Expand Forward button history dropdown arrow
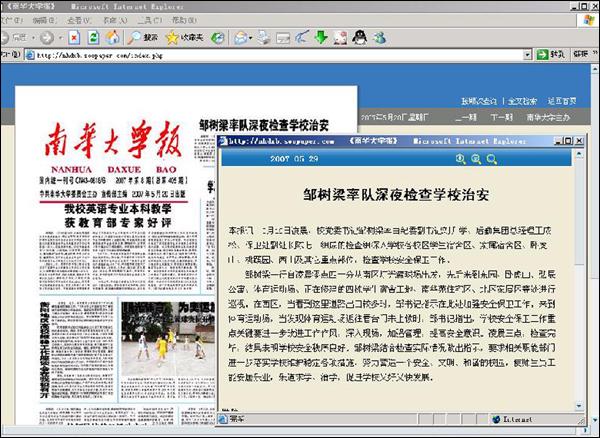 tap(60, 38)
